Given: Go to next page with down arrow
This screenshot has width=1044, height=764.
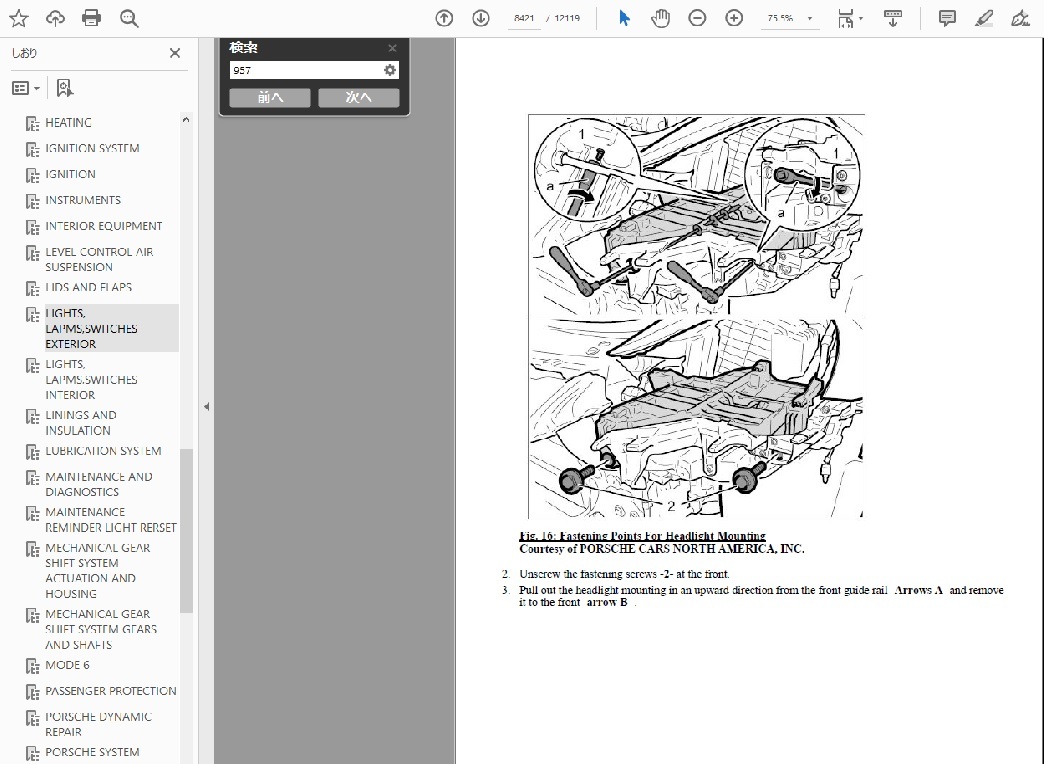Looking at the screenshot, I should click(x=481, y=18).
